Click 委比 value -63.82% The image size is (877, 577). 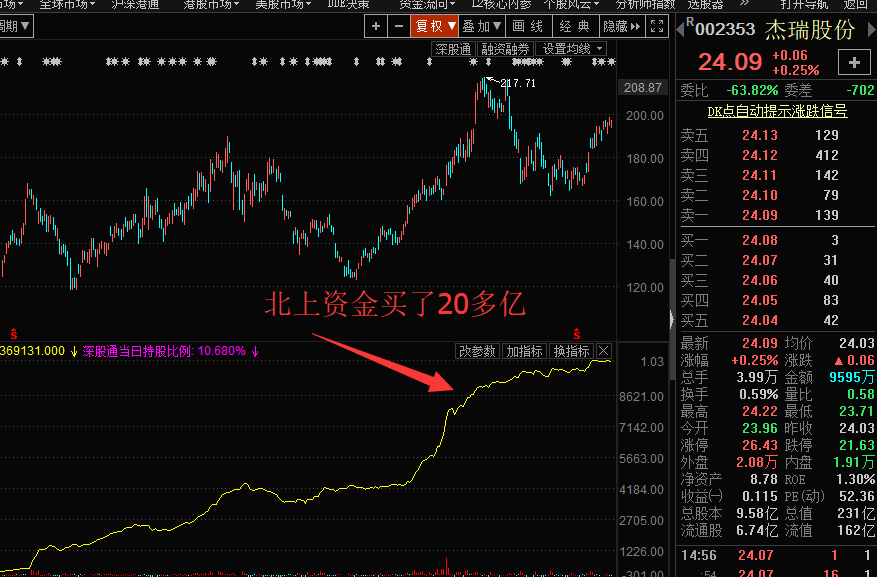coord(752,90)
